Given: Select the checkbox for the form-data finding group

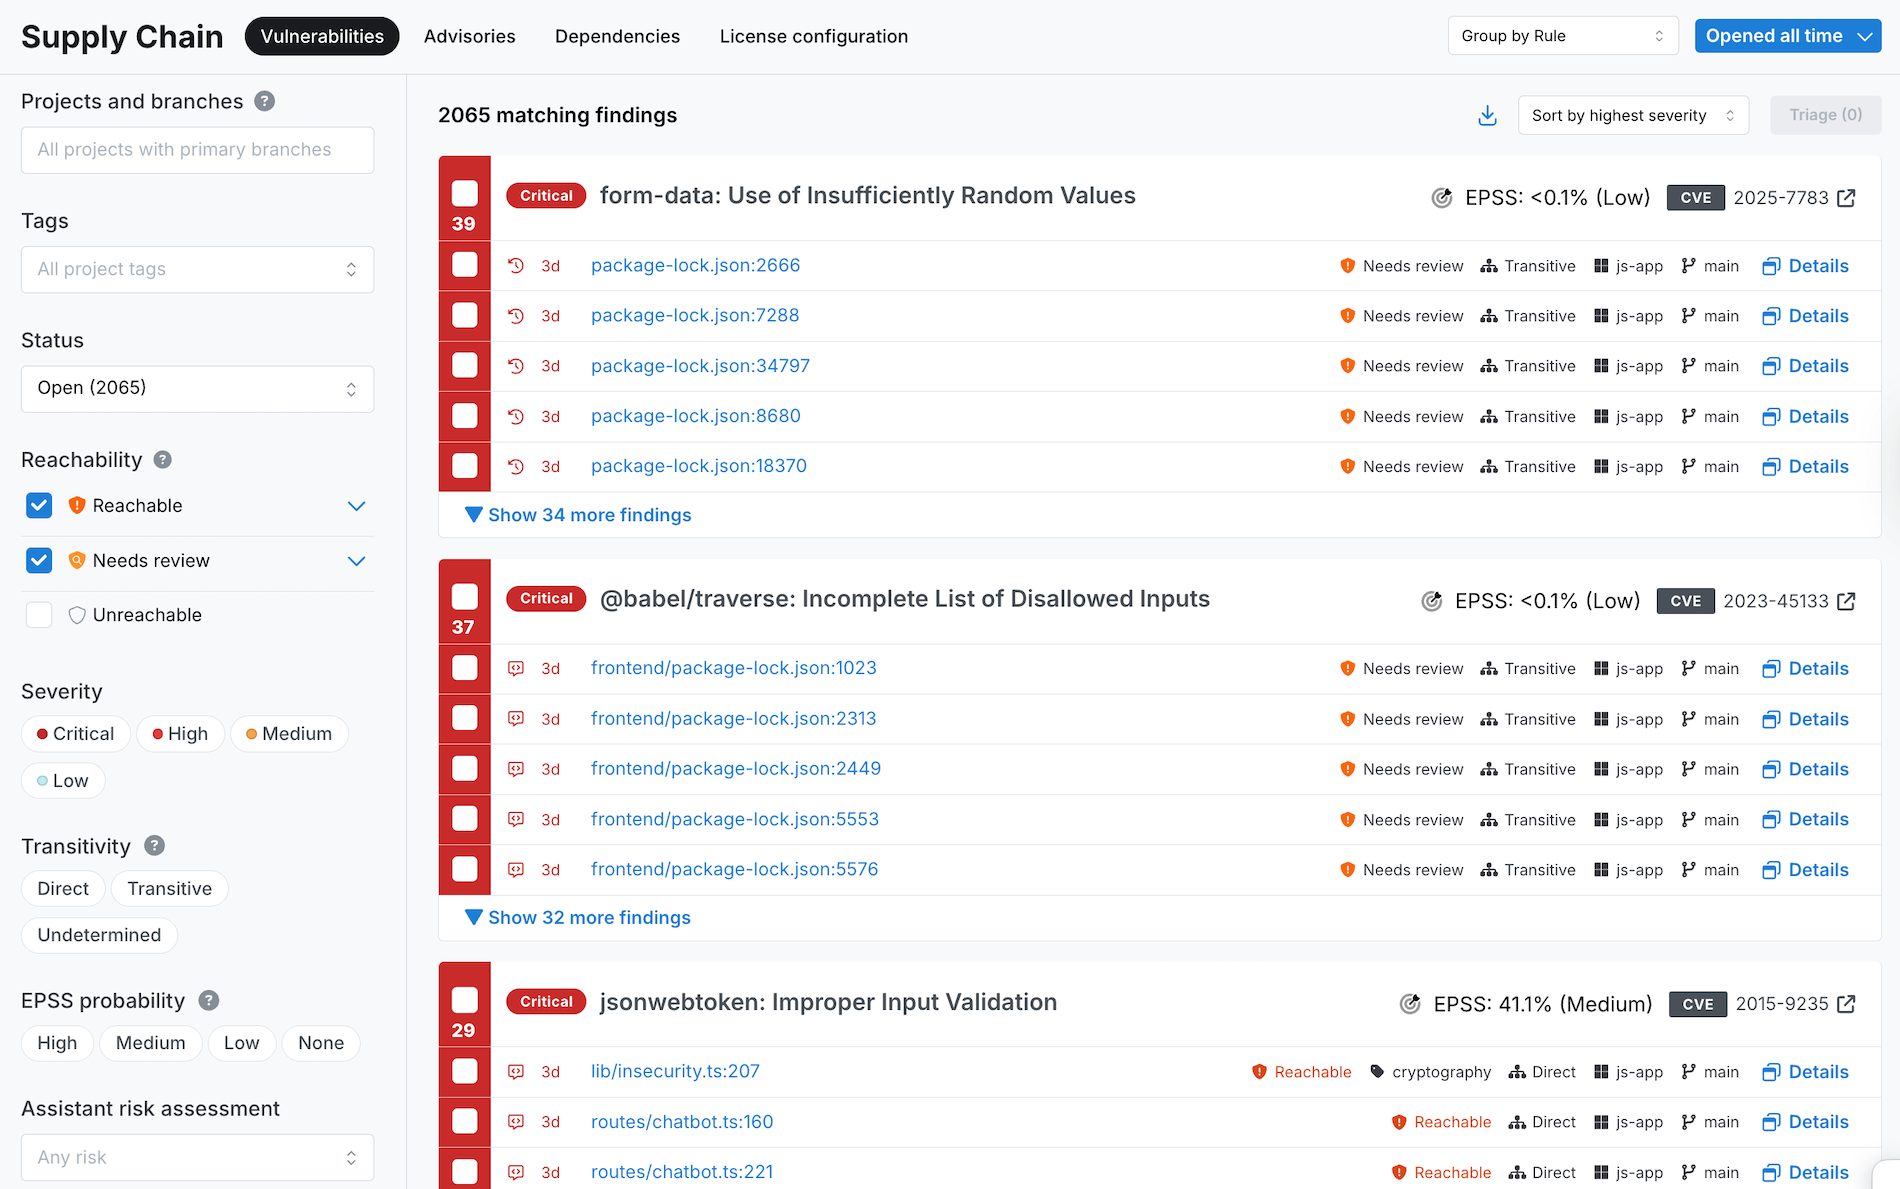Looking at the screenshot, I should tap(463, 193).
